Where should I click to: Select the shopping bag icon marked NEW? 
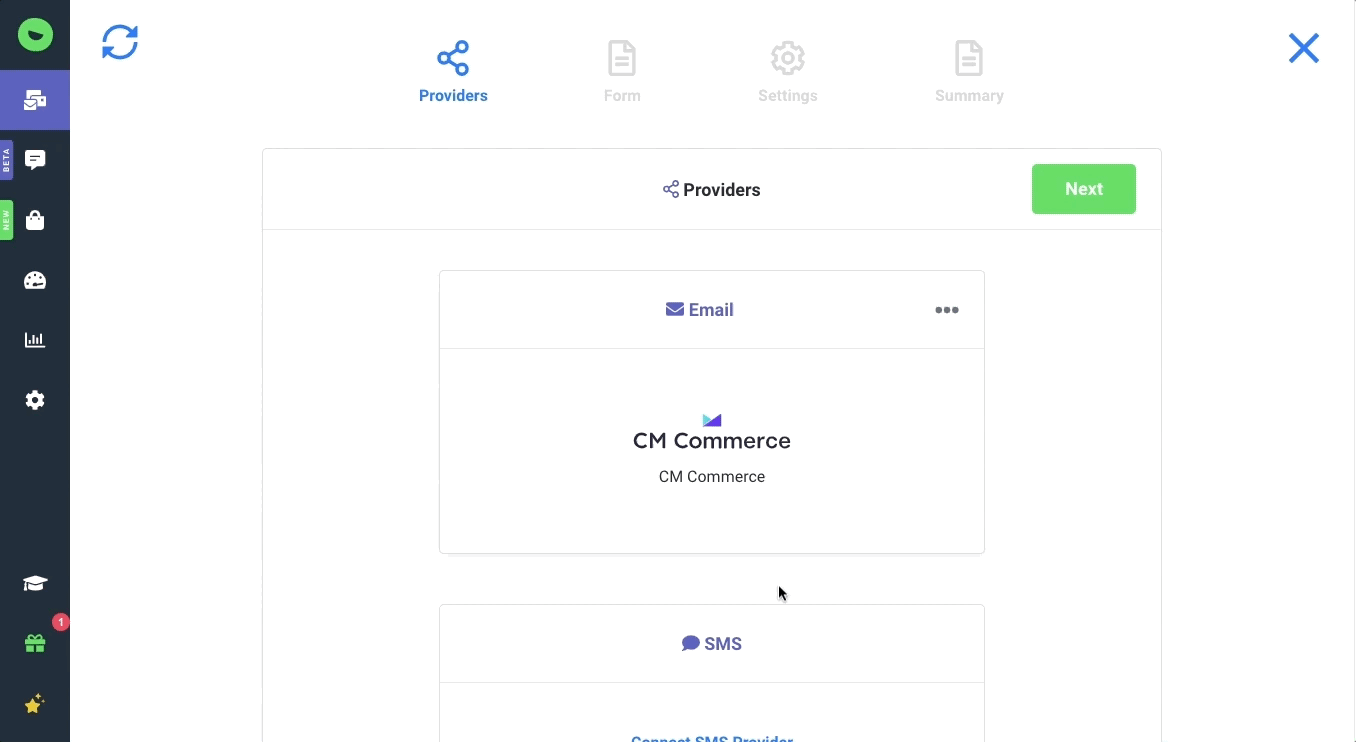[35, 220]
